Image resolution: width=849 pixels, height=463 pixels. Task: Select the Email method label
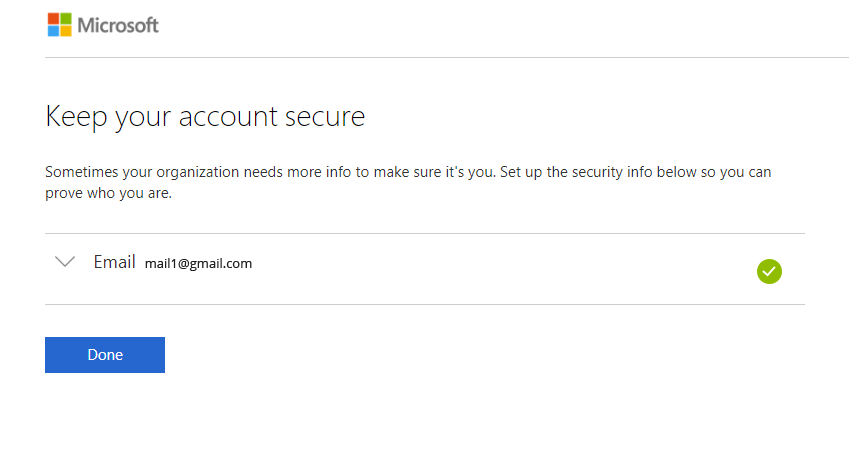(x=114, y=262)
